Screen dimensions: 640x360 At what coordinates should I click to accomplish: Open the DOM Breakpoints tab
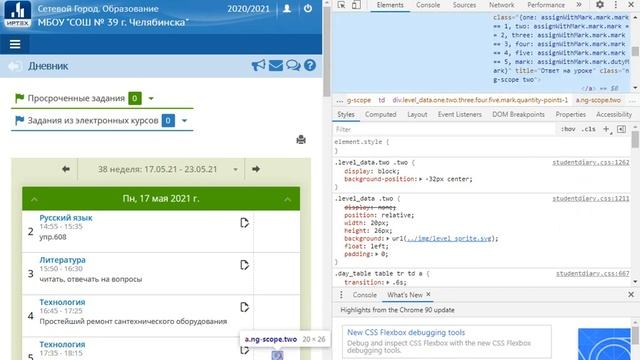click(x=518, y=115)
